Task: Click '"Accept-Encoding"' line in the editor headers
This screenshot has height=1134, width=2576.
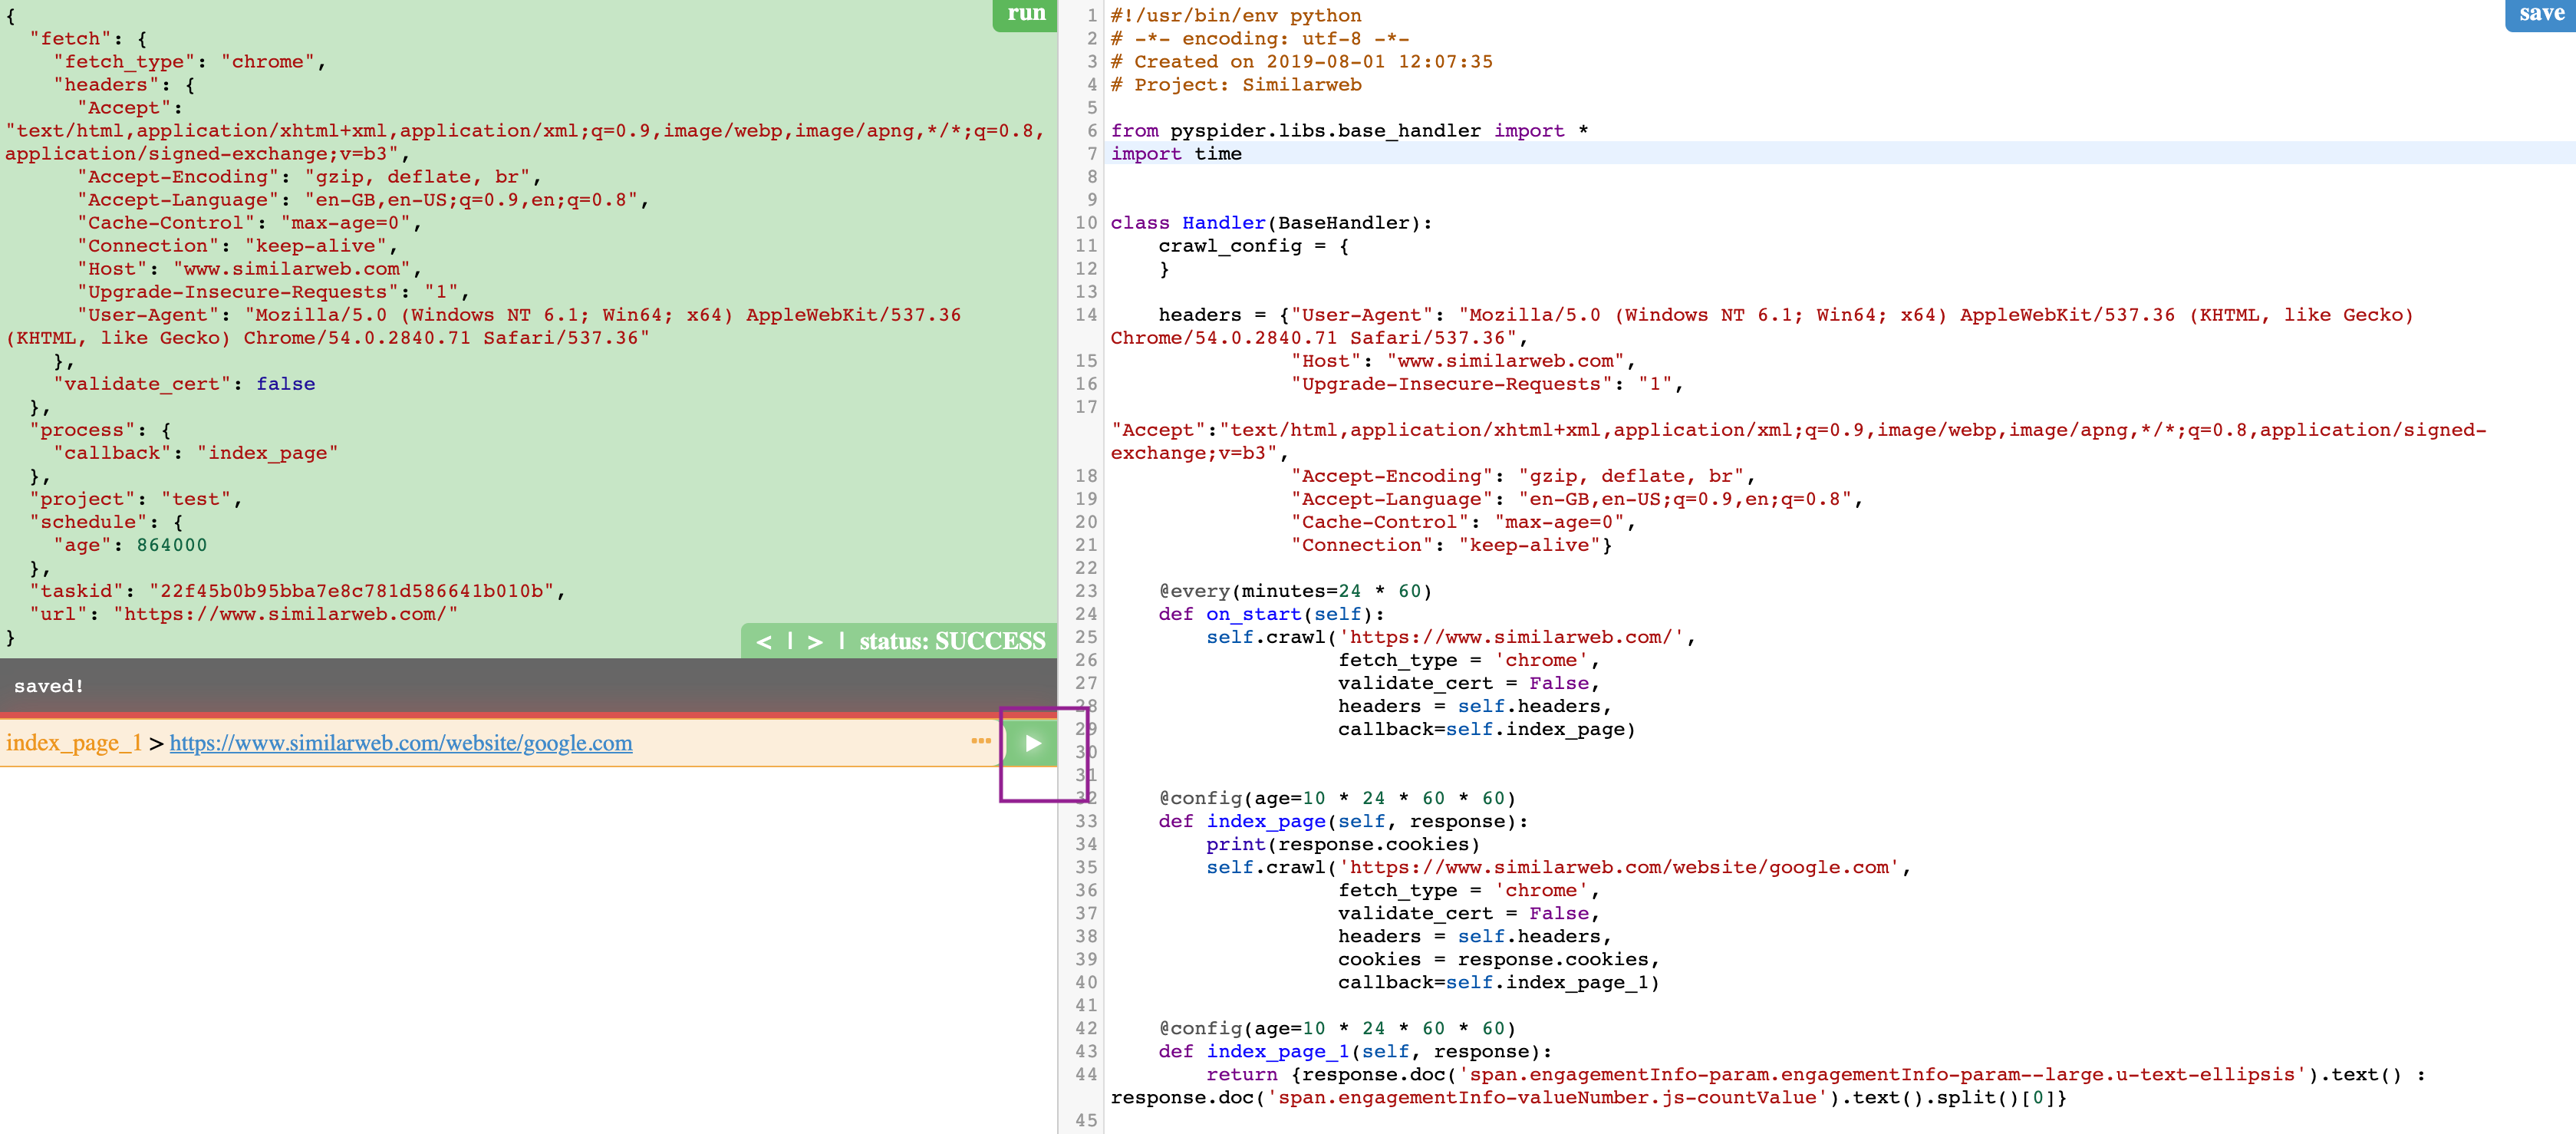Action: tap(1523, 476)
